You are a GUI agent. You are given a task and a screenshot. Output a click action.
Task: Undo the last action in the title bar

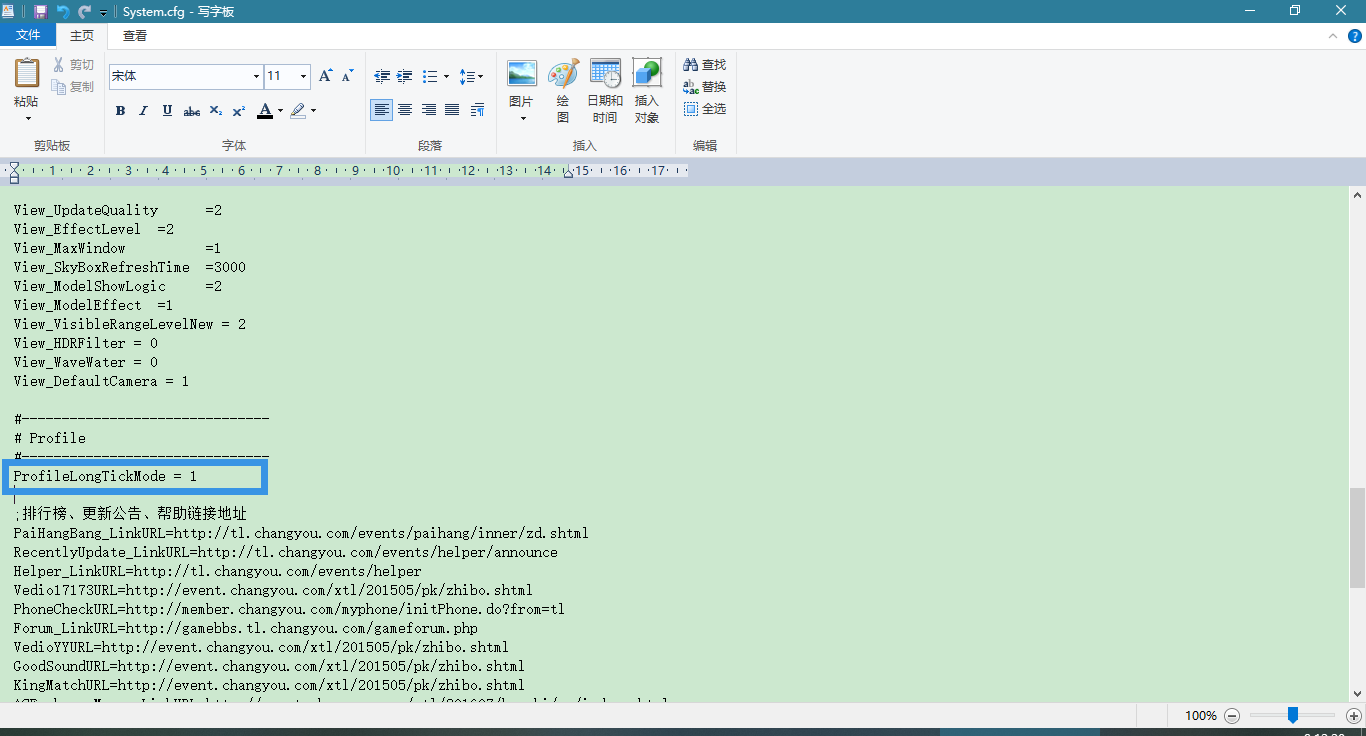pos(63,11)
